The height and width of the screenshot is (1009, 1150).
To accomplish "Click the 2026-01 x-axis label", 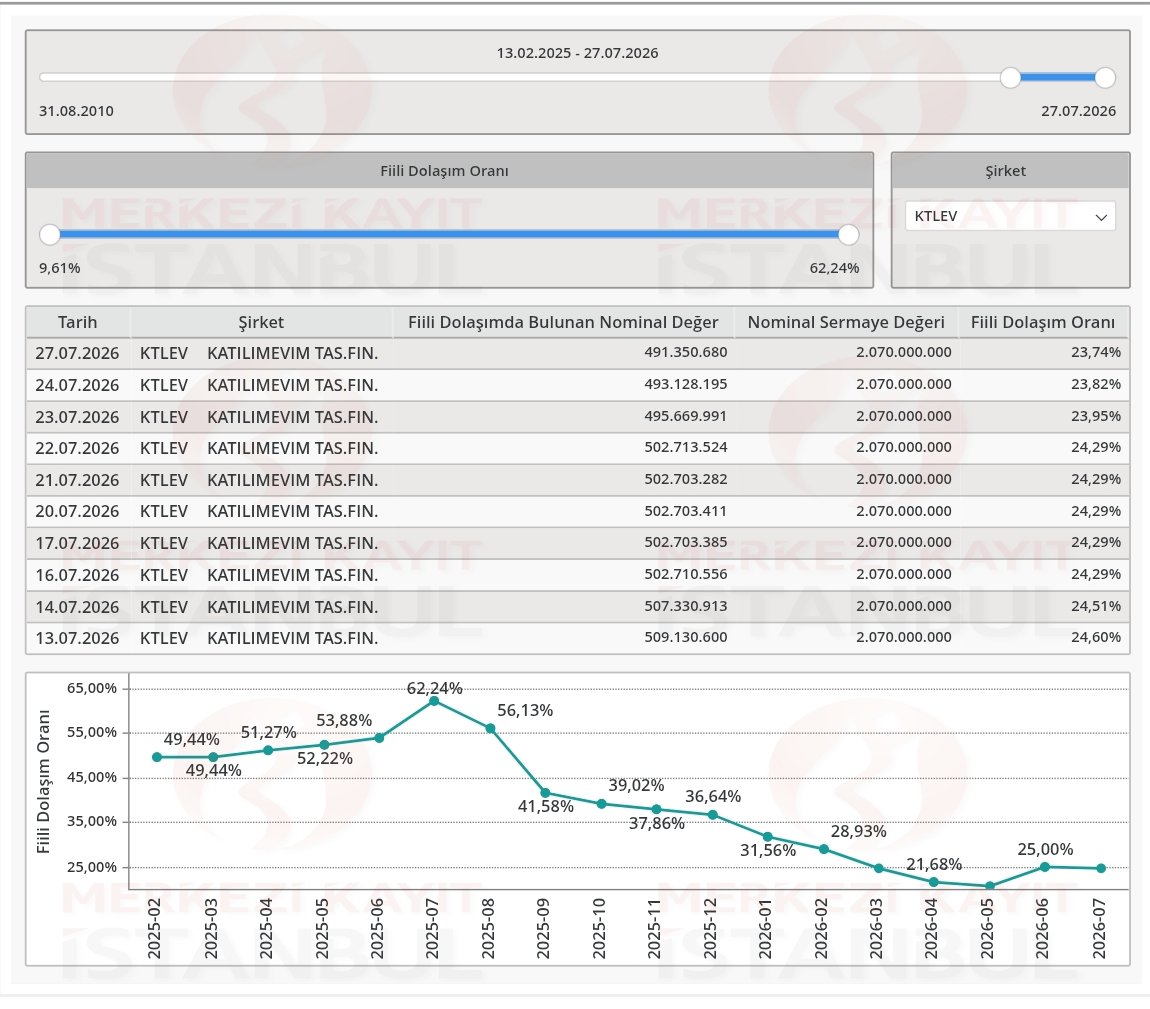I will [766, 928].
